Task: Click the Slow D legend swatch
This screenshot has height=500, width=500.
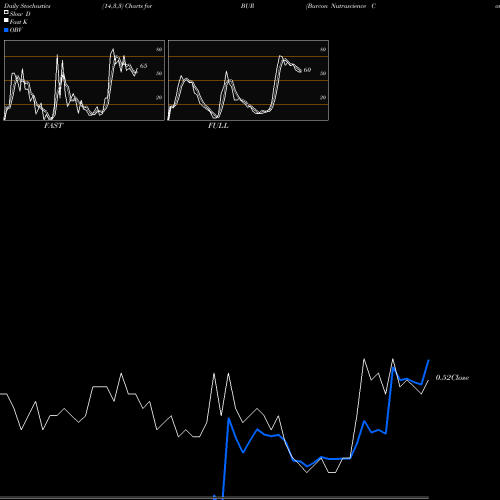Action: (6, 13)
